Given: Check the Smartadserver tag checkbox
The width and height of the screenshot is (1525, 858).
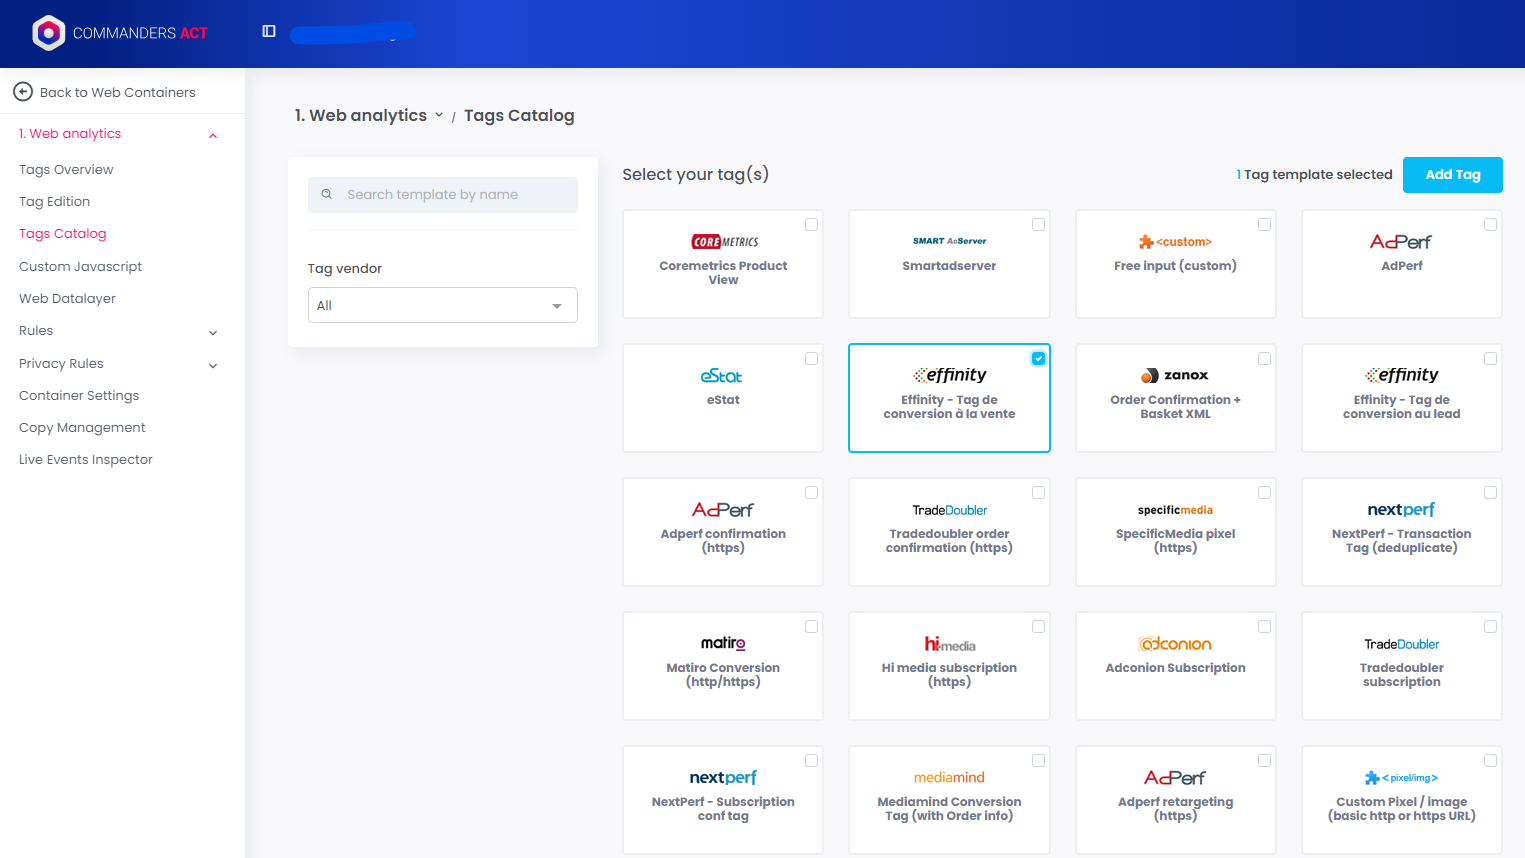Looking at the screenshot, I should [x=1038, y=225].
